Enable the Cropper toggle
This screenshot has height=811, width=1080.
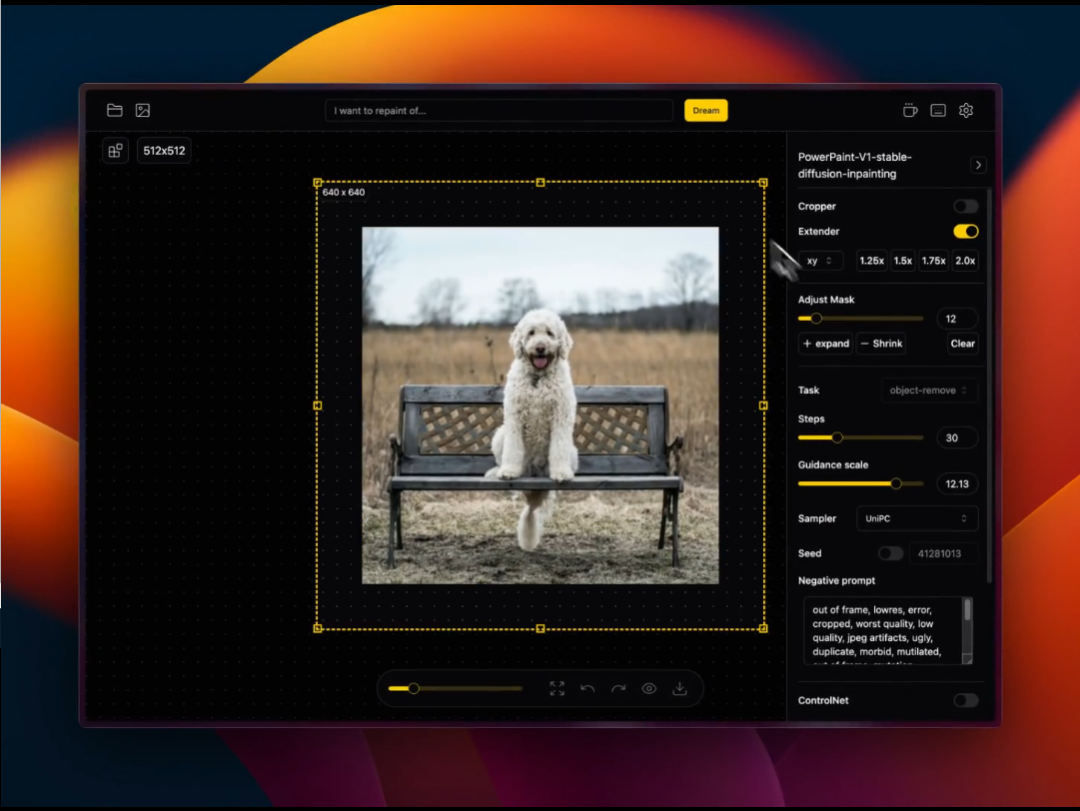tap(965, 206)
